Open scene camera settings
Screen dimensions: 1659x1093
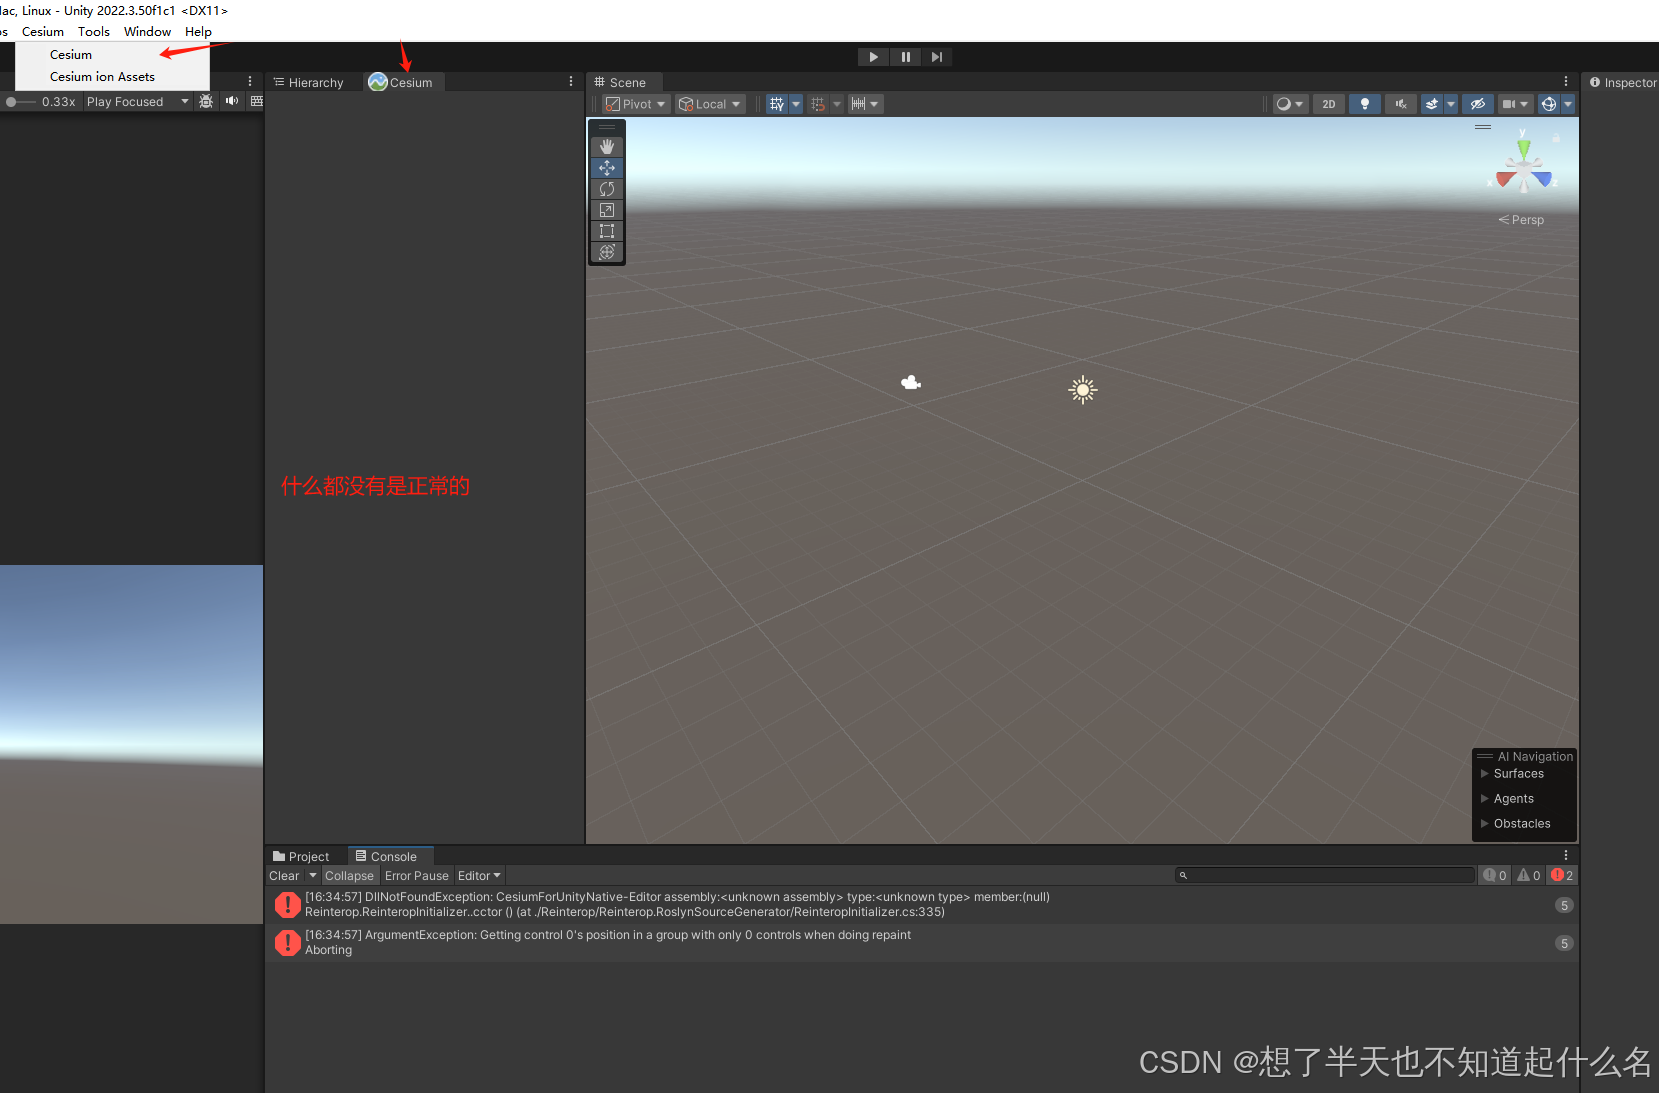(1516, 104)
